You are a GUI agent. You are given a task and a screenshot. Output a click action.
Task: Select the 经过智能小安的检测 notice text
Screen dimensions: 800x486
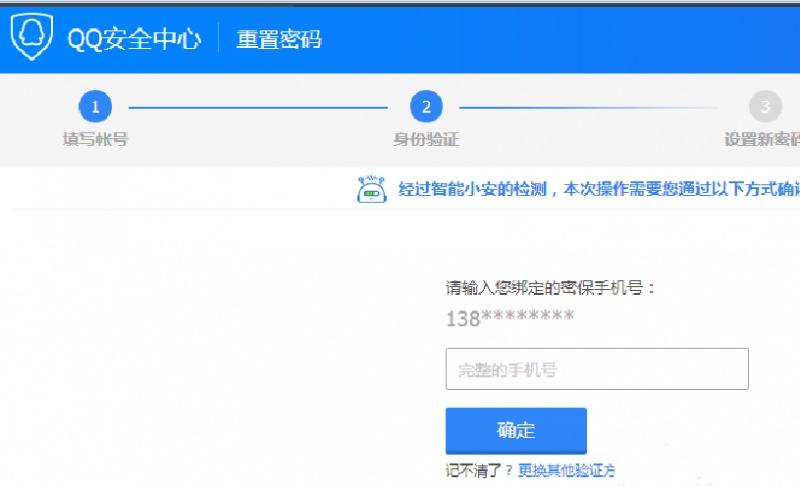[599, 189]
